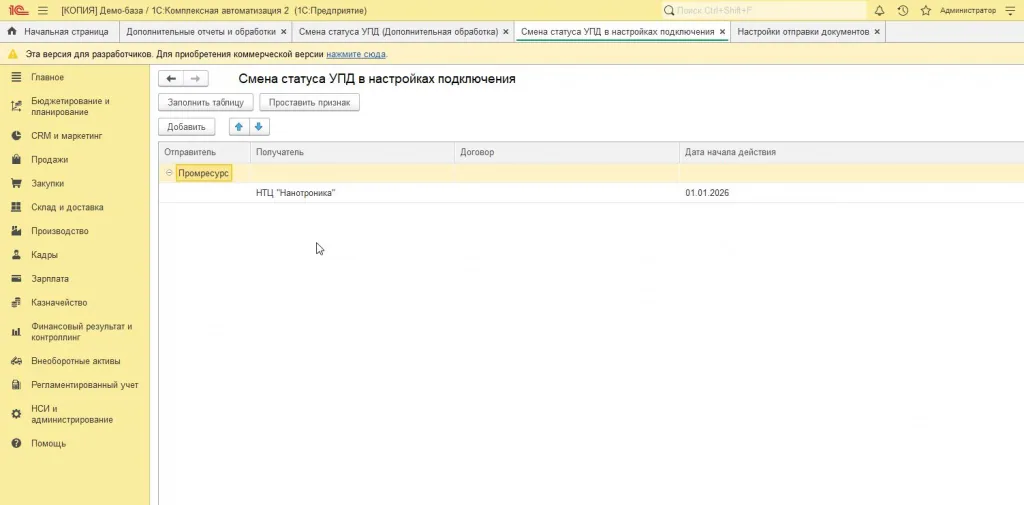Click the Внеоборотные активы car icon
The width and height of the screenshot is (1024, 505).
17,361
